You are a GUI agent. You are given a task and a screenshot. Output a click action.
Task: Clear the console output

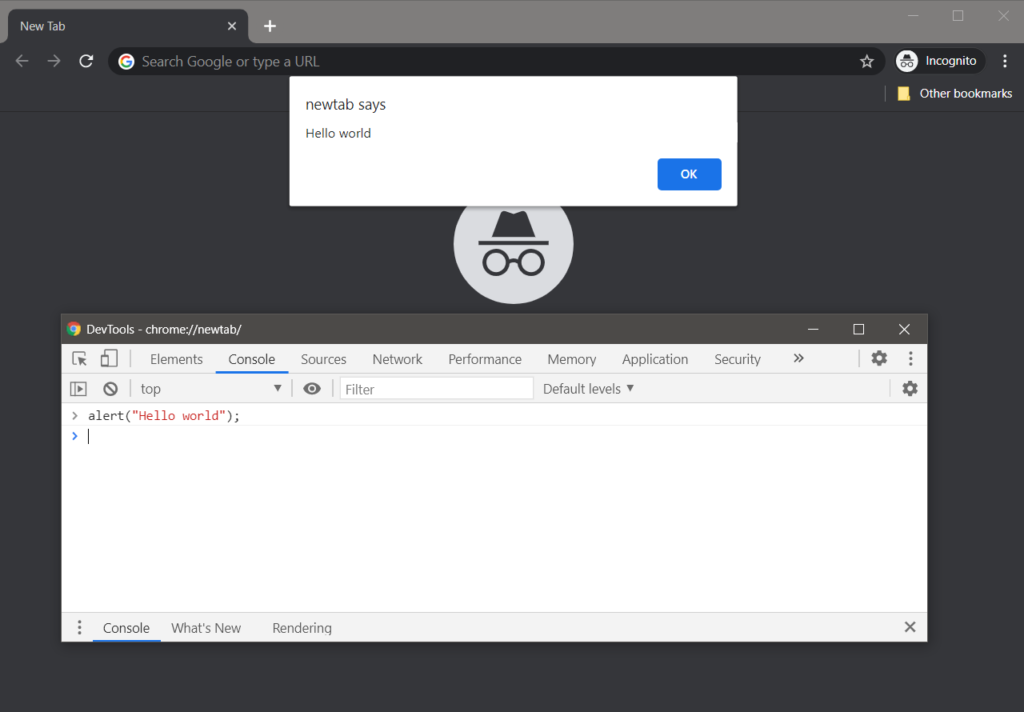[x=110, y=388]
